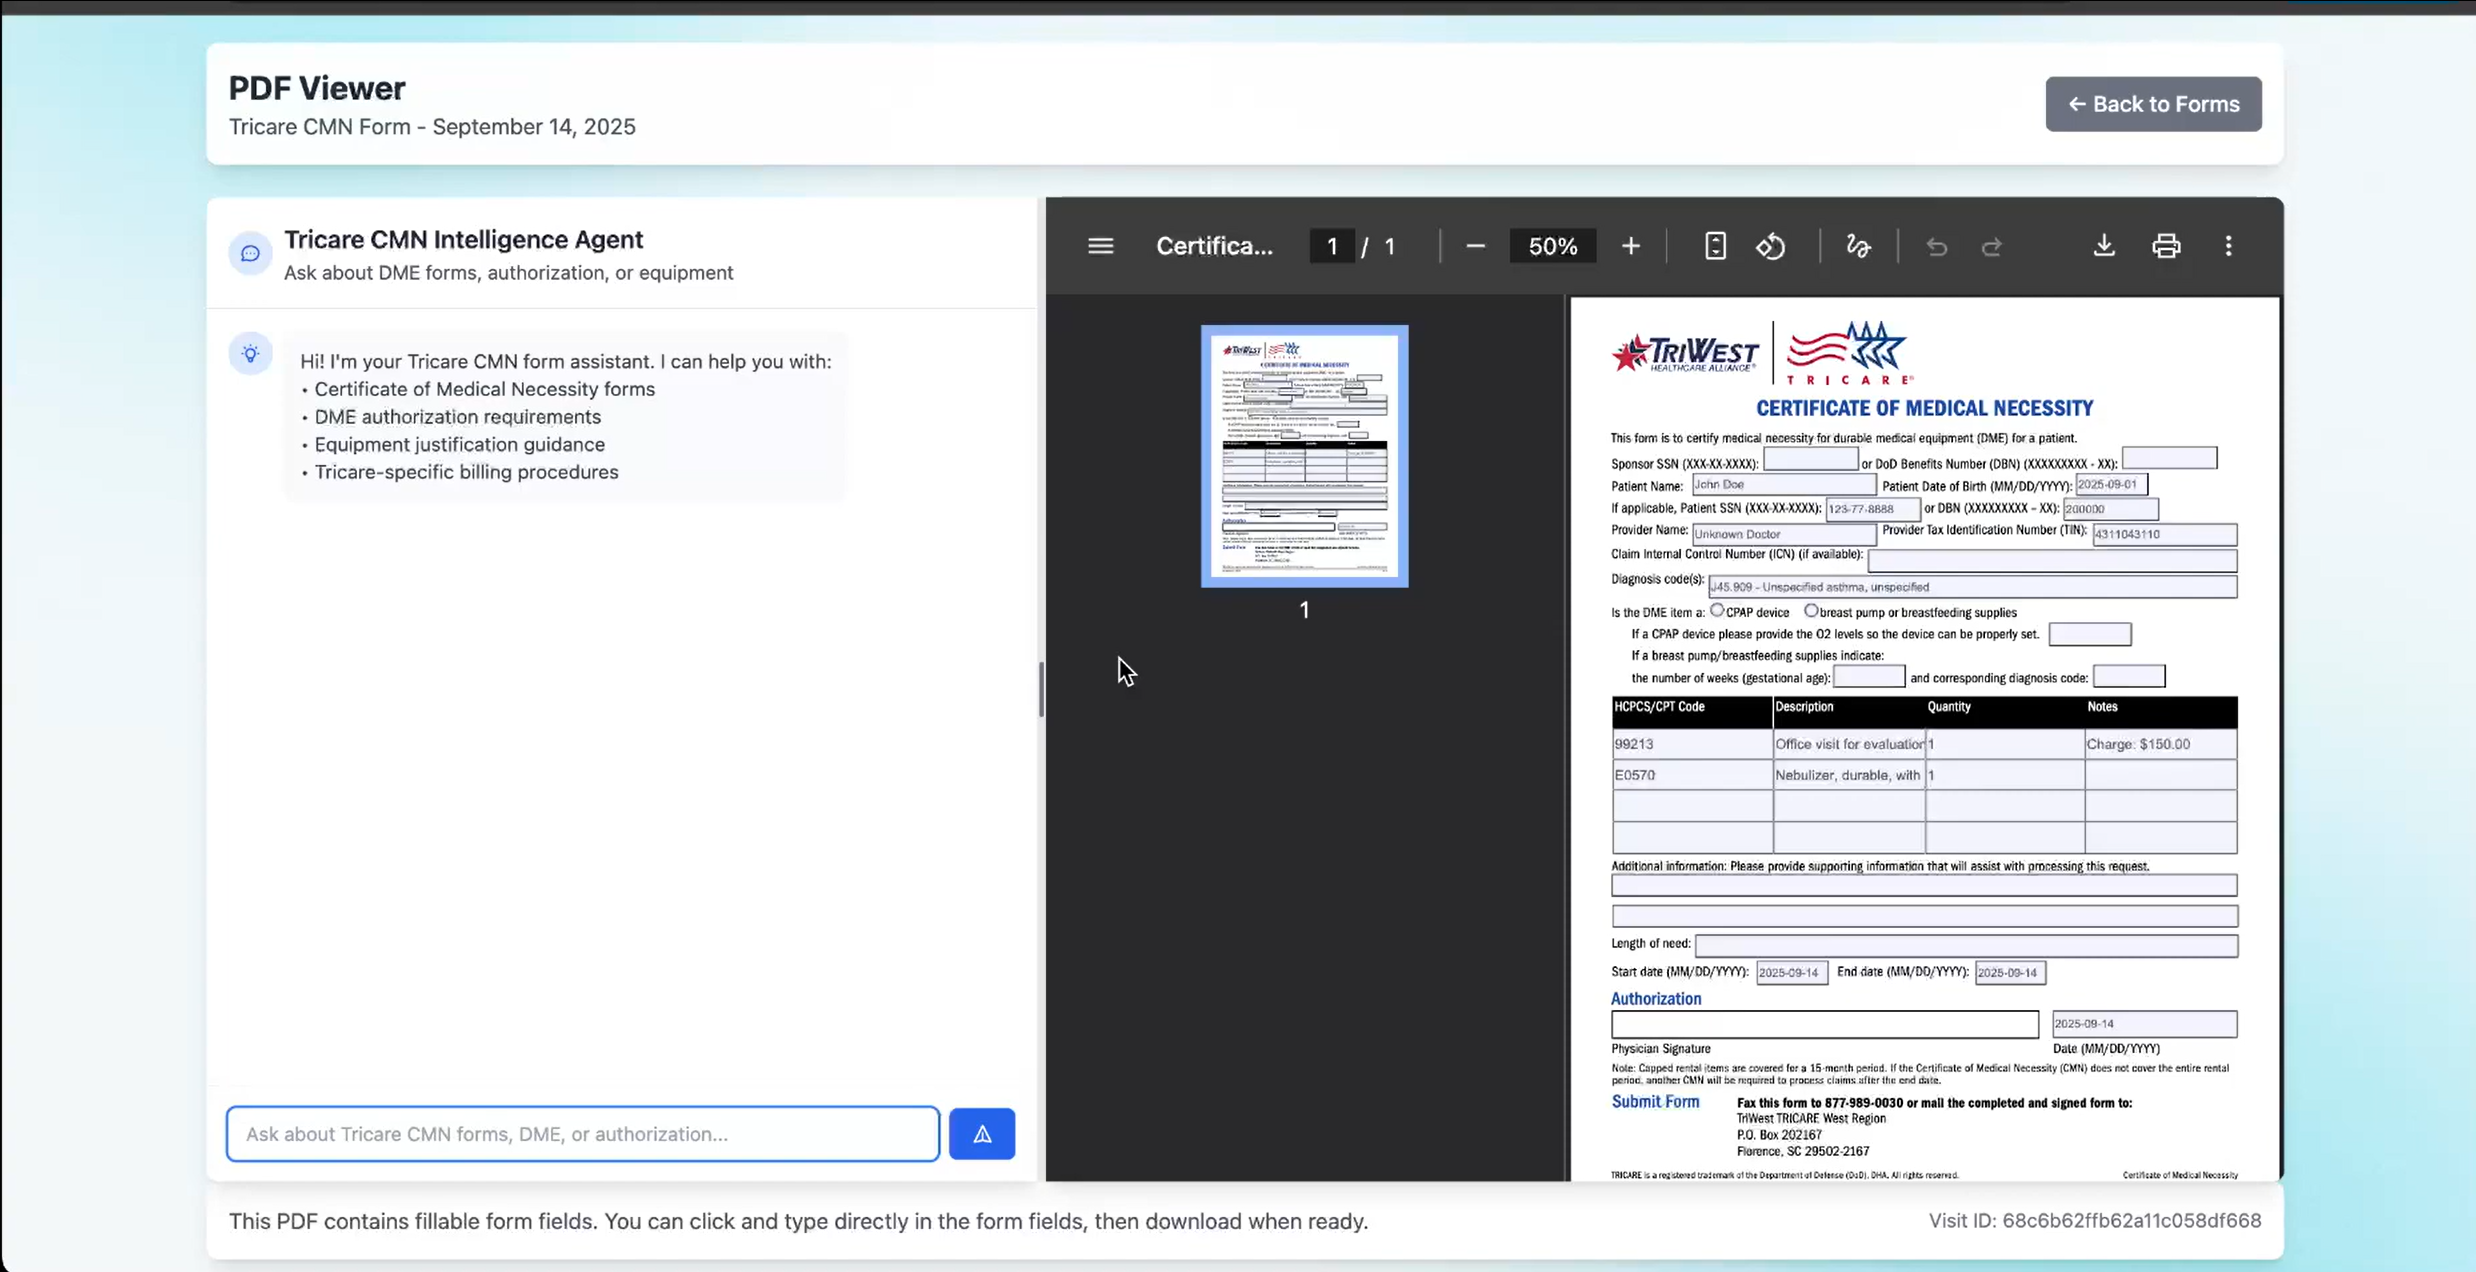
Task: Print the Certificate PDF
Action: [x=2166, y=246]
